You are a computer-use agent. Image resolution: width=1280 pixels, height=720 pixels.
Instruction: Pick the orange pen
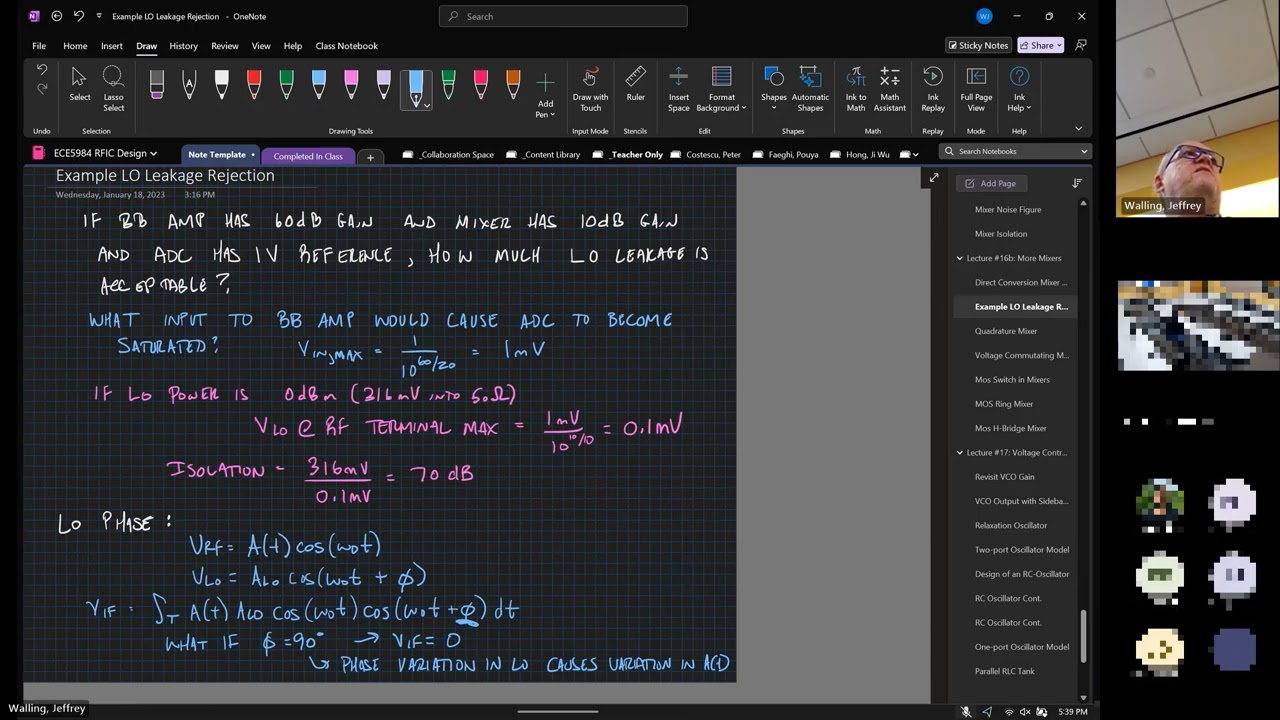(x=513, y=84)
